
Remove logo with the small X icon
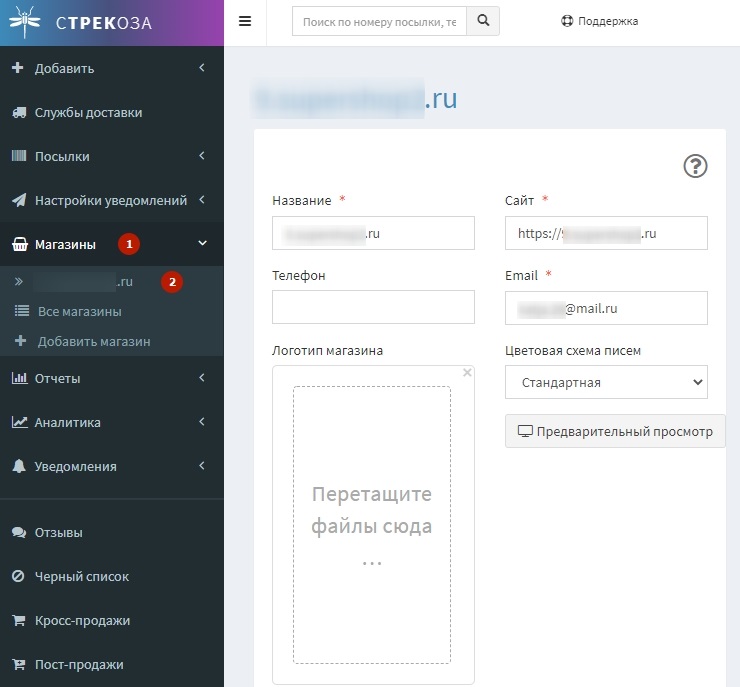coord(466,373)
